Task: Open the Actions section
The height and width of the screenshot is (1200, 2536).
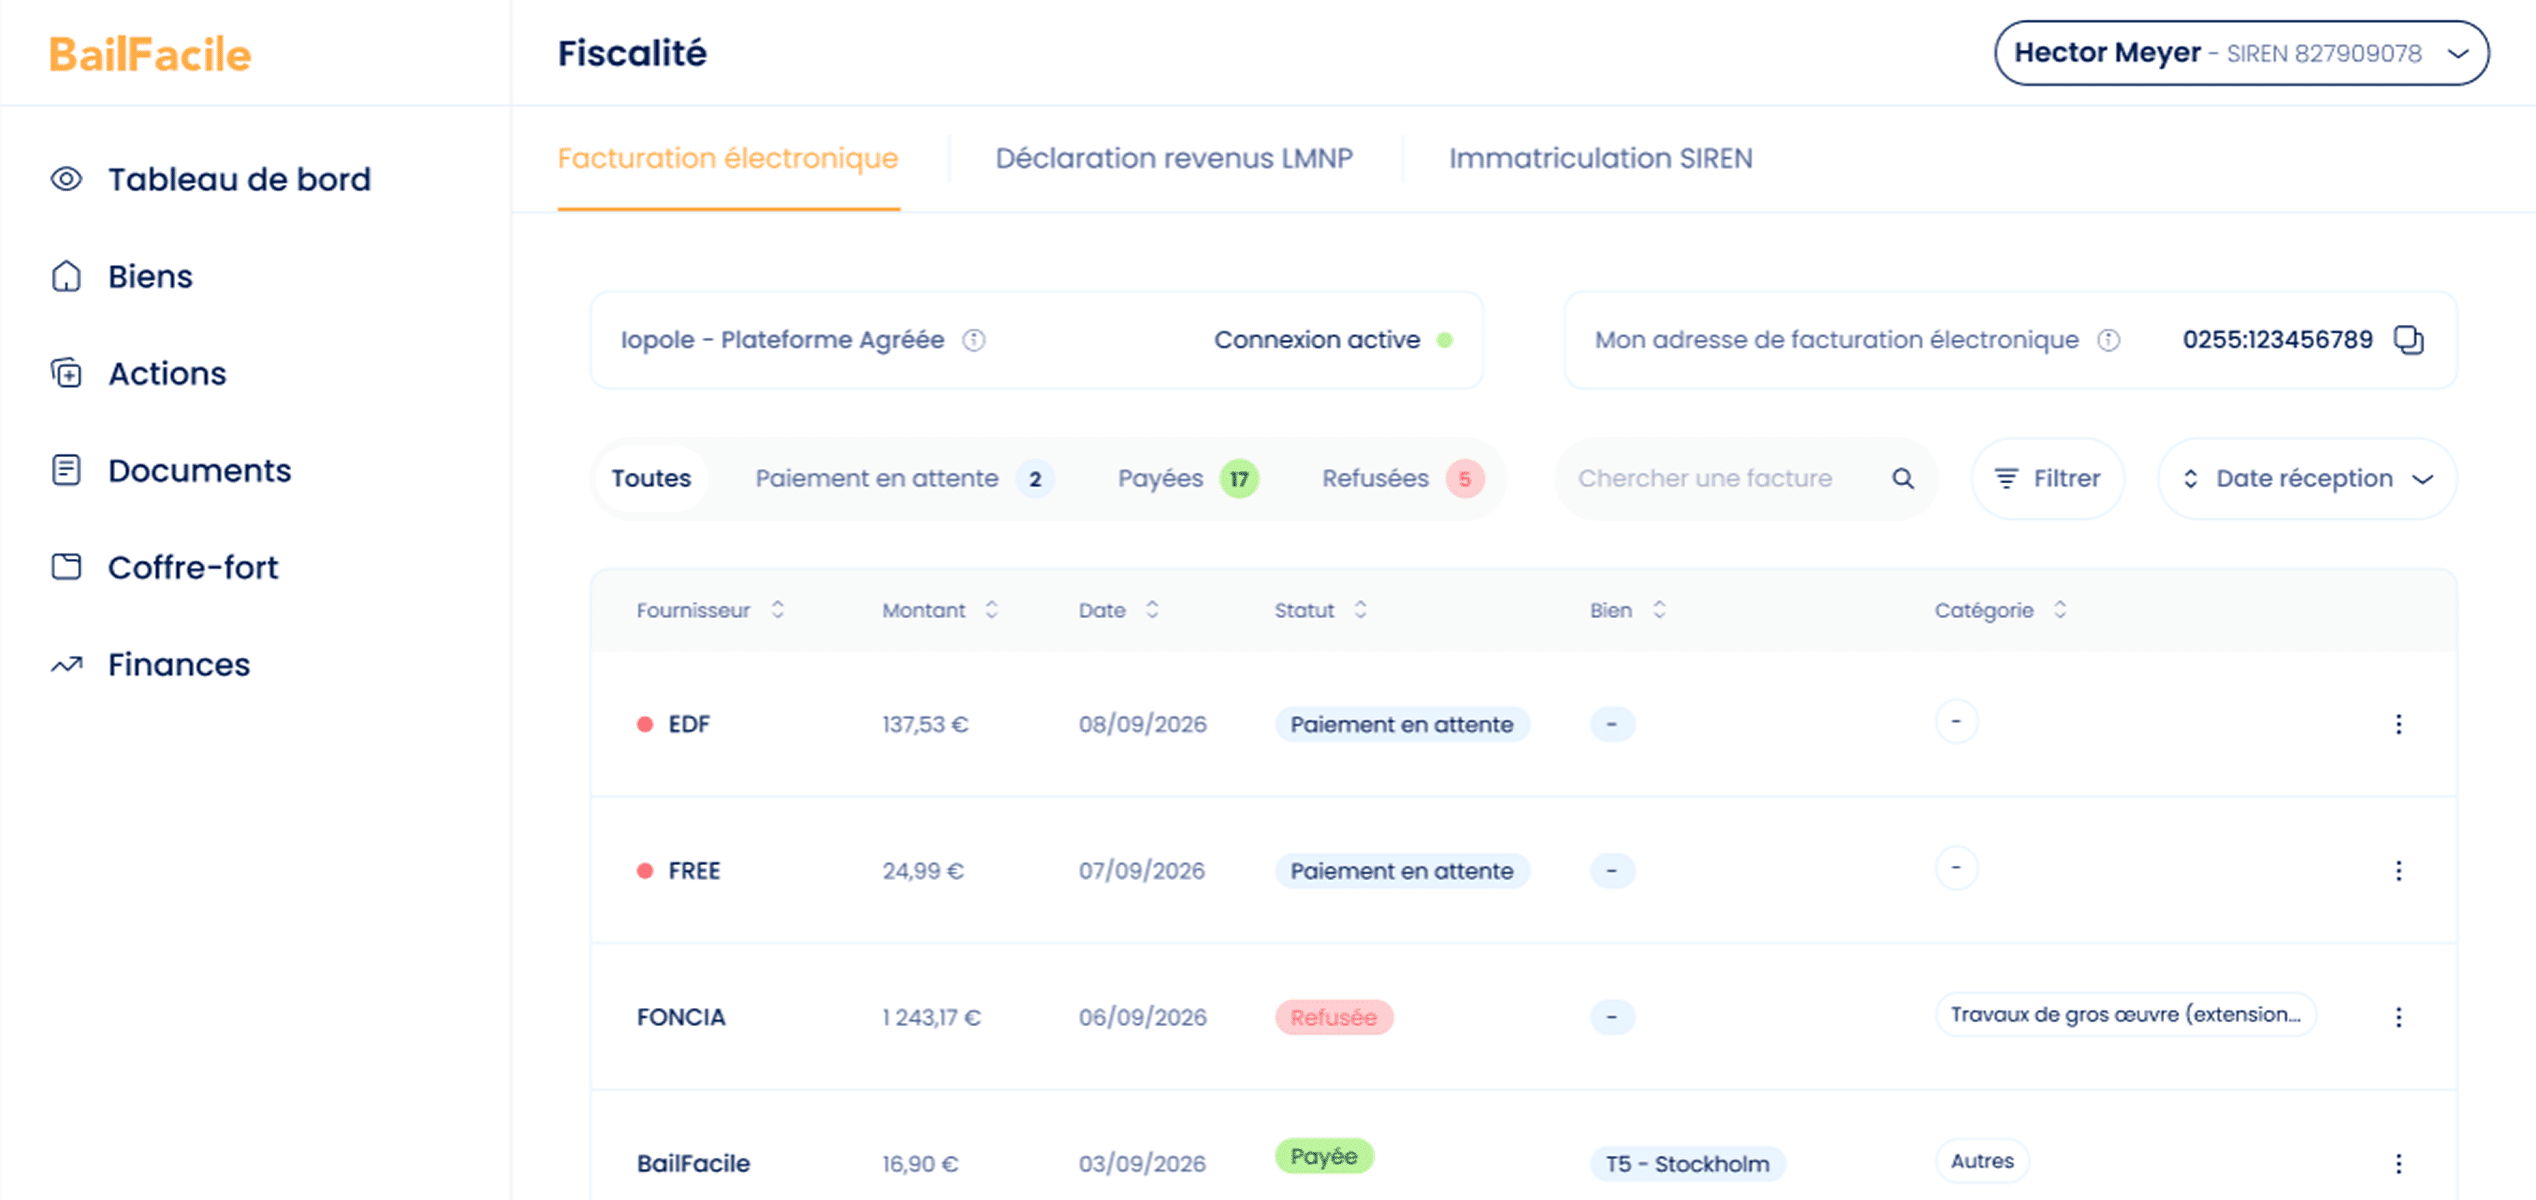Action: pyautogui.click(x=139, y=373)
